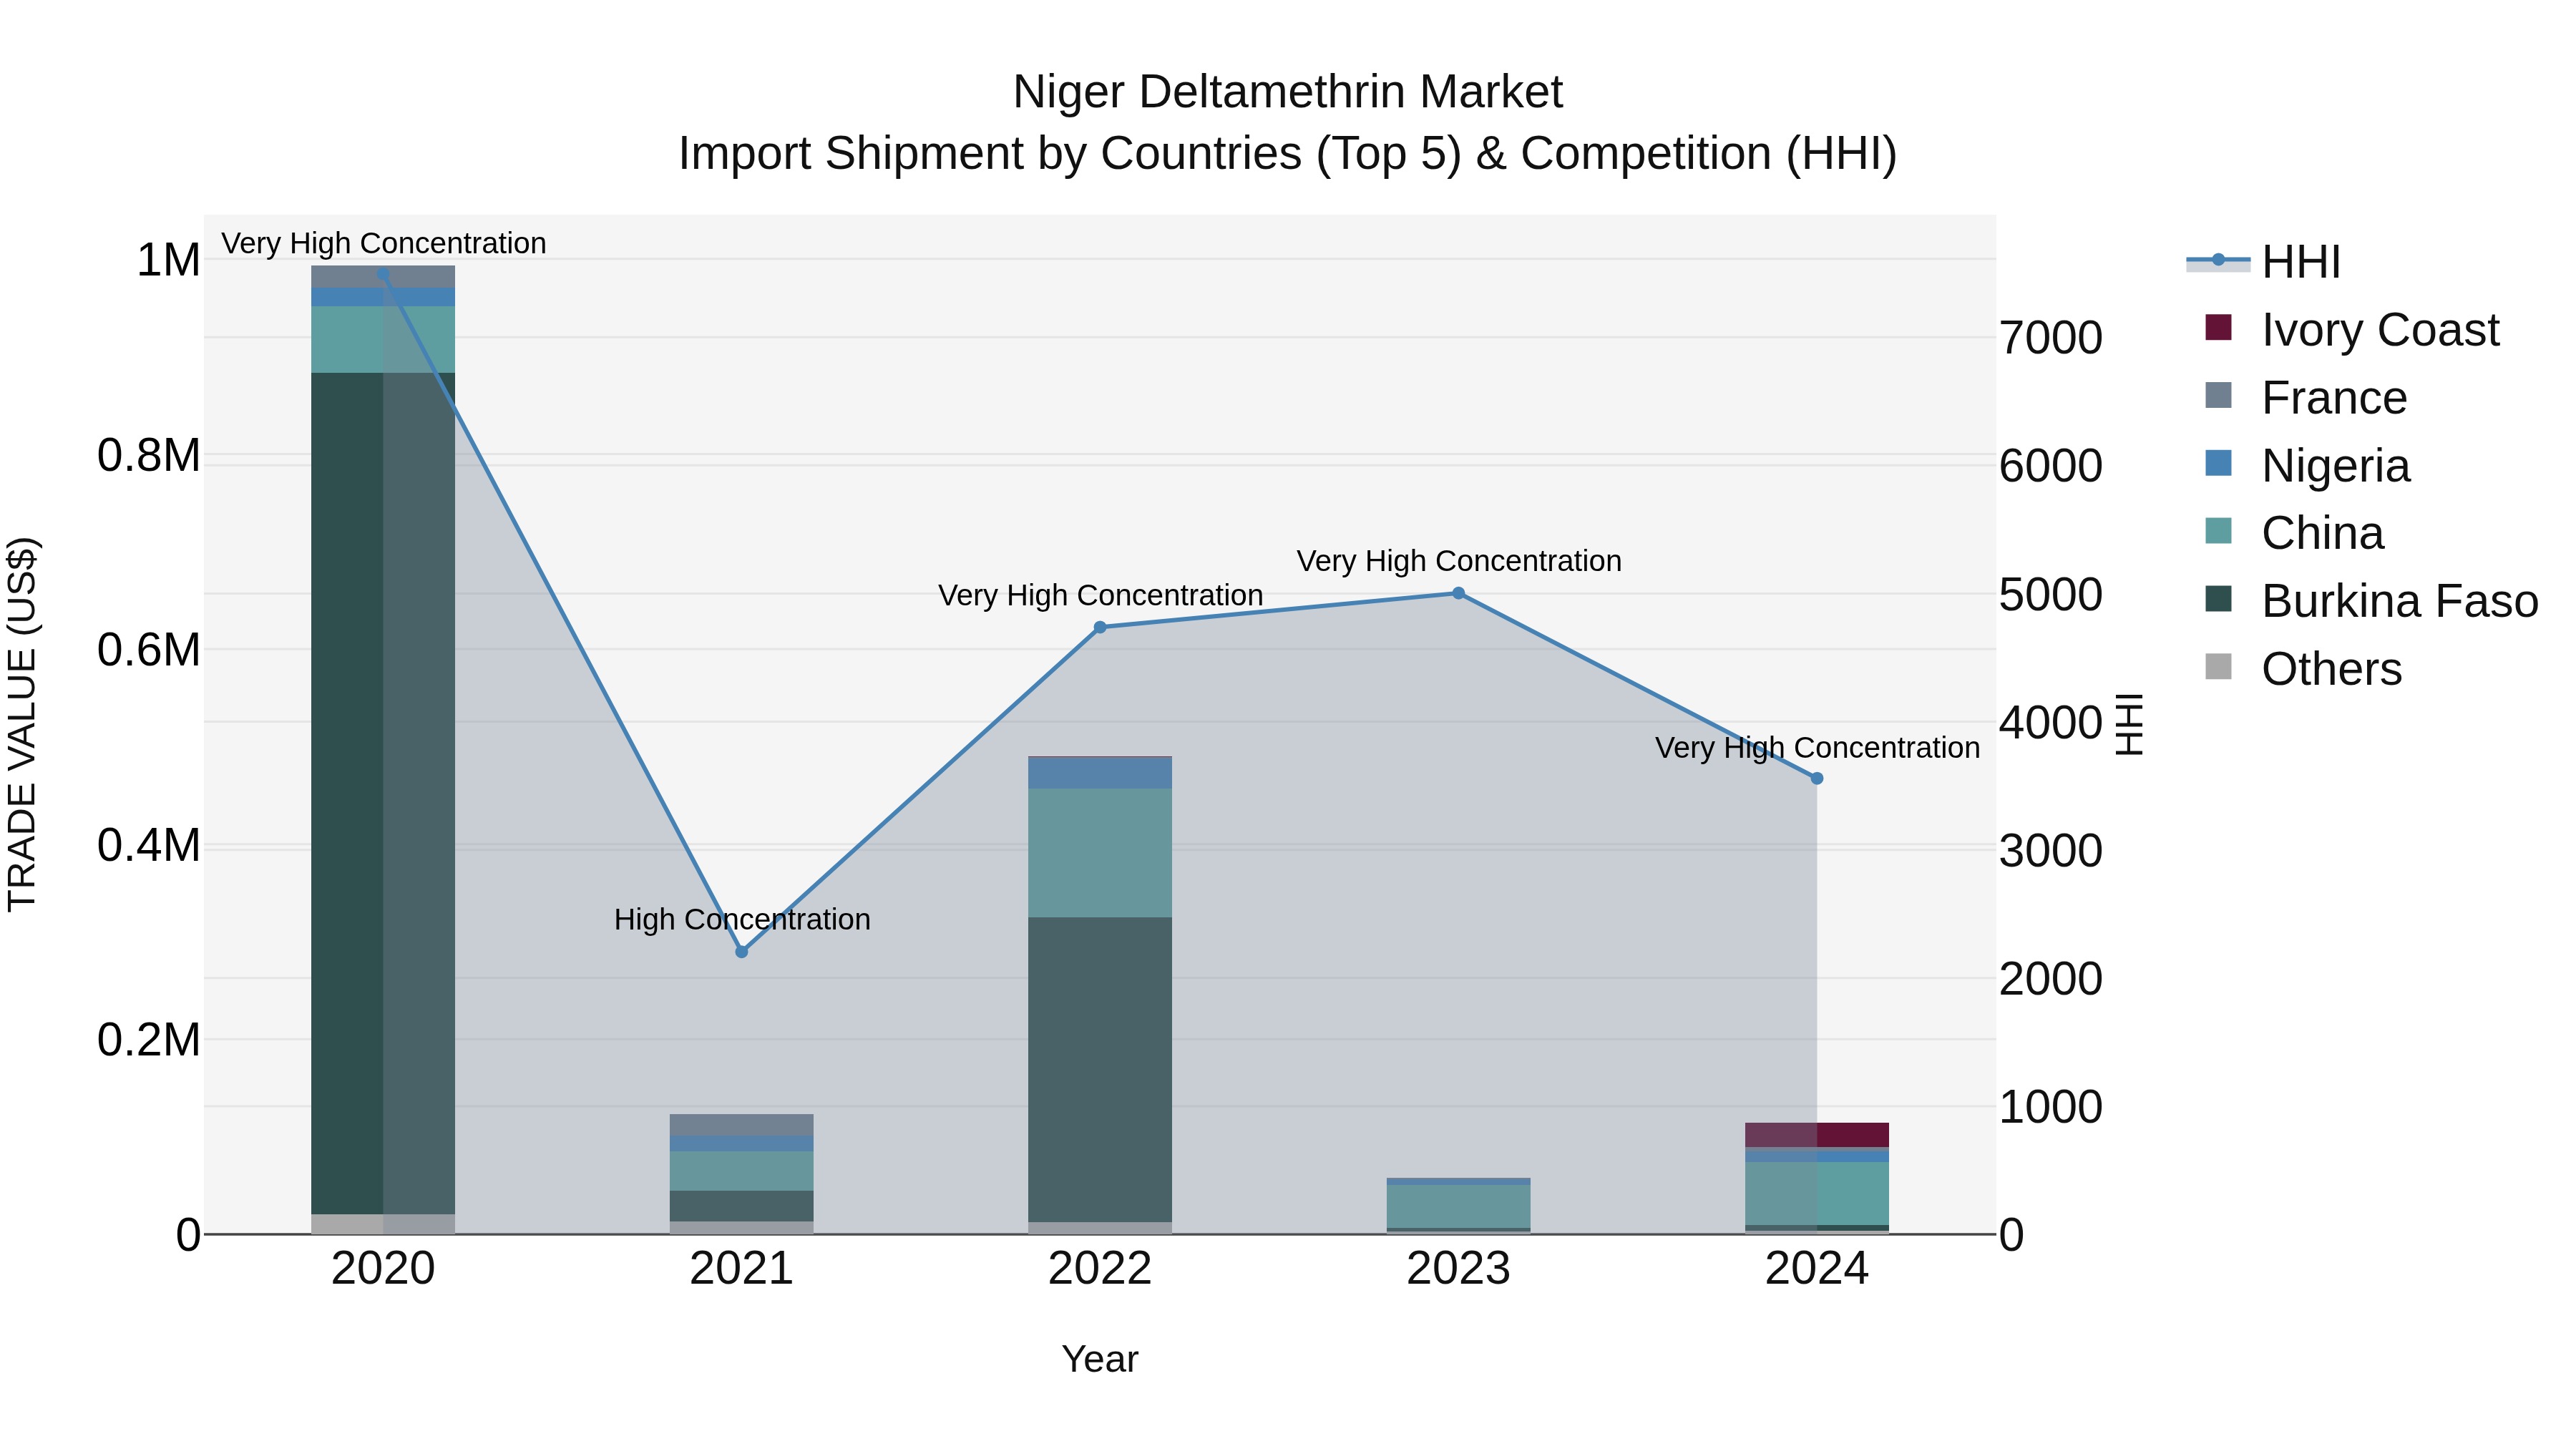The width and height of the screenshot is (2576, 1449).
Task: Click the 'TRADE VALUE (US$)' axis title
Action: click(x=22, y=724)
